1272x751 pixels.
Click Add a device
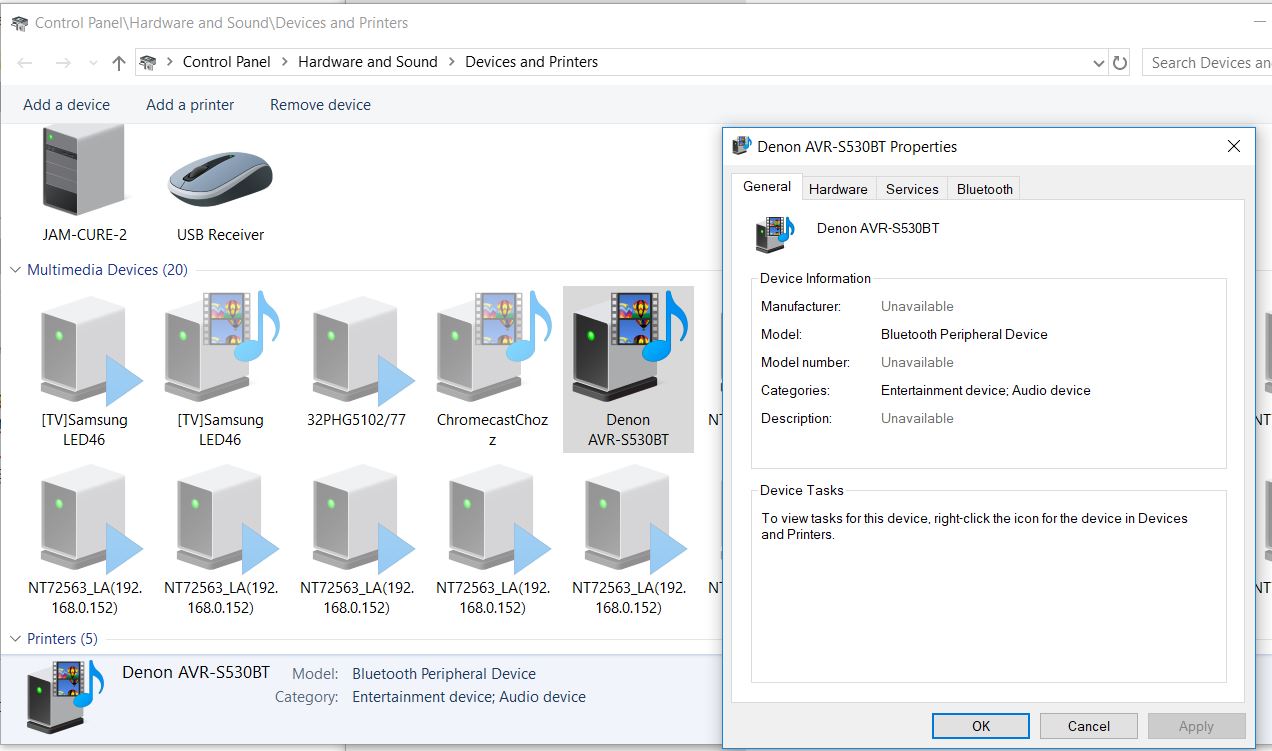point(67,105)
